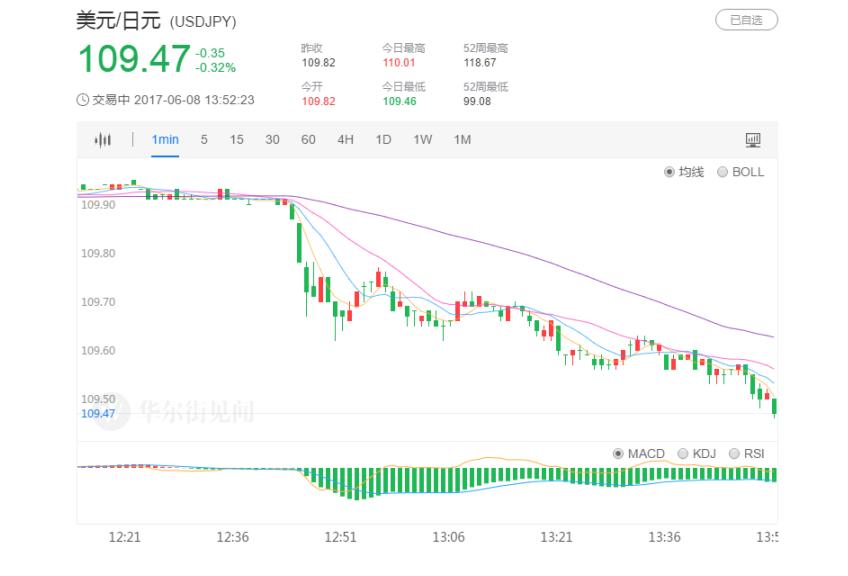This screenshot has width=848, height=576.
Task: Select the 均线 moving average radio
Action: click(670, 172)
